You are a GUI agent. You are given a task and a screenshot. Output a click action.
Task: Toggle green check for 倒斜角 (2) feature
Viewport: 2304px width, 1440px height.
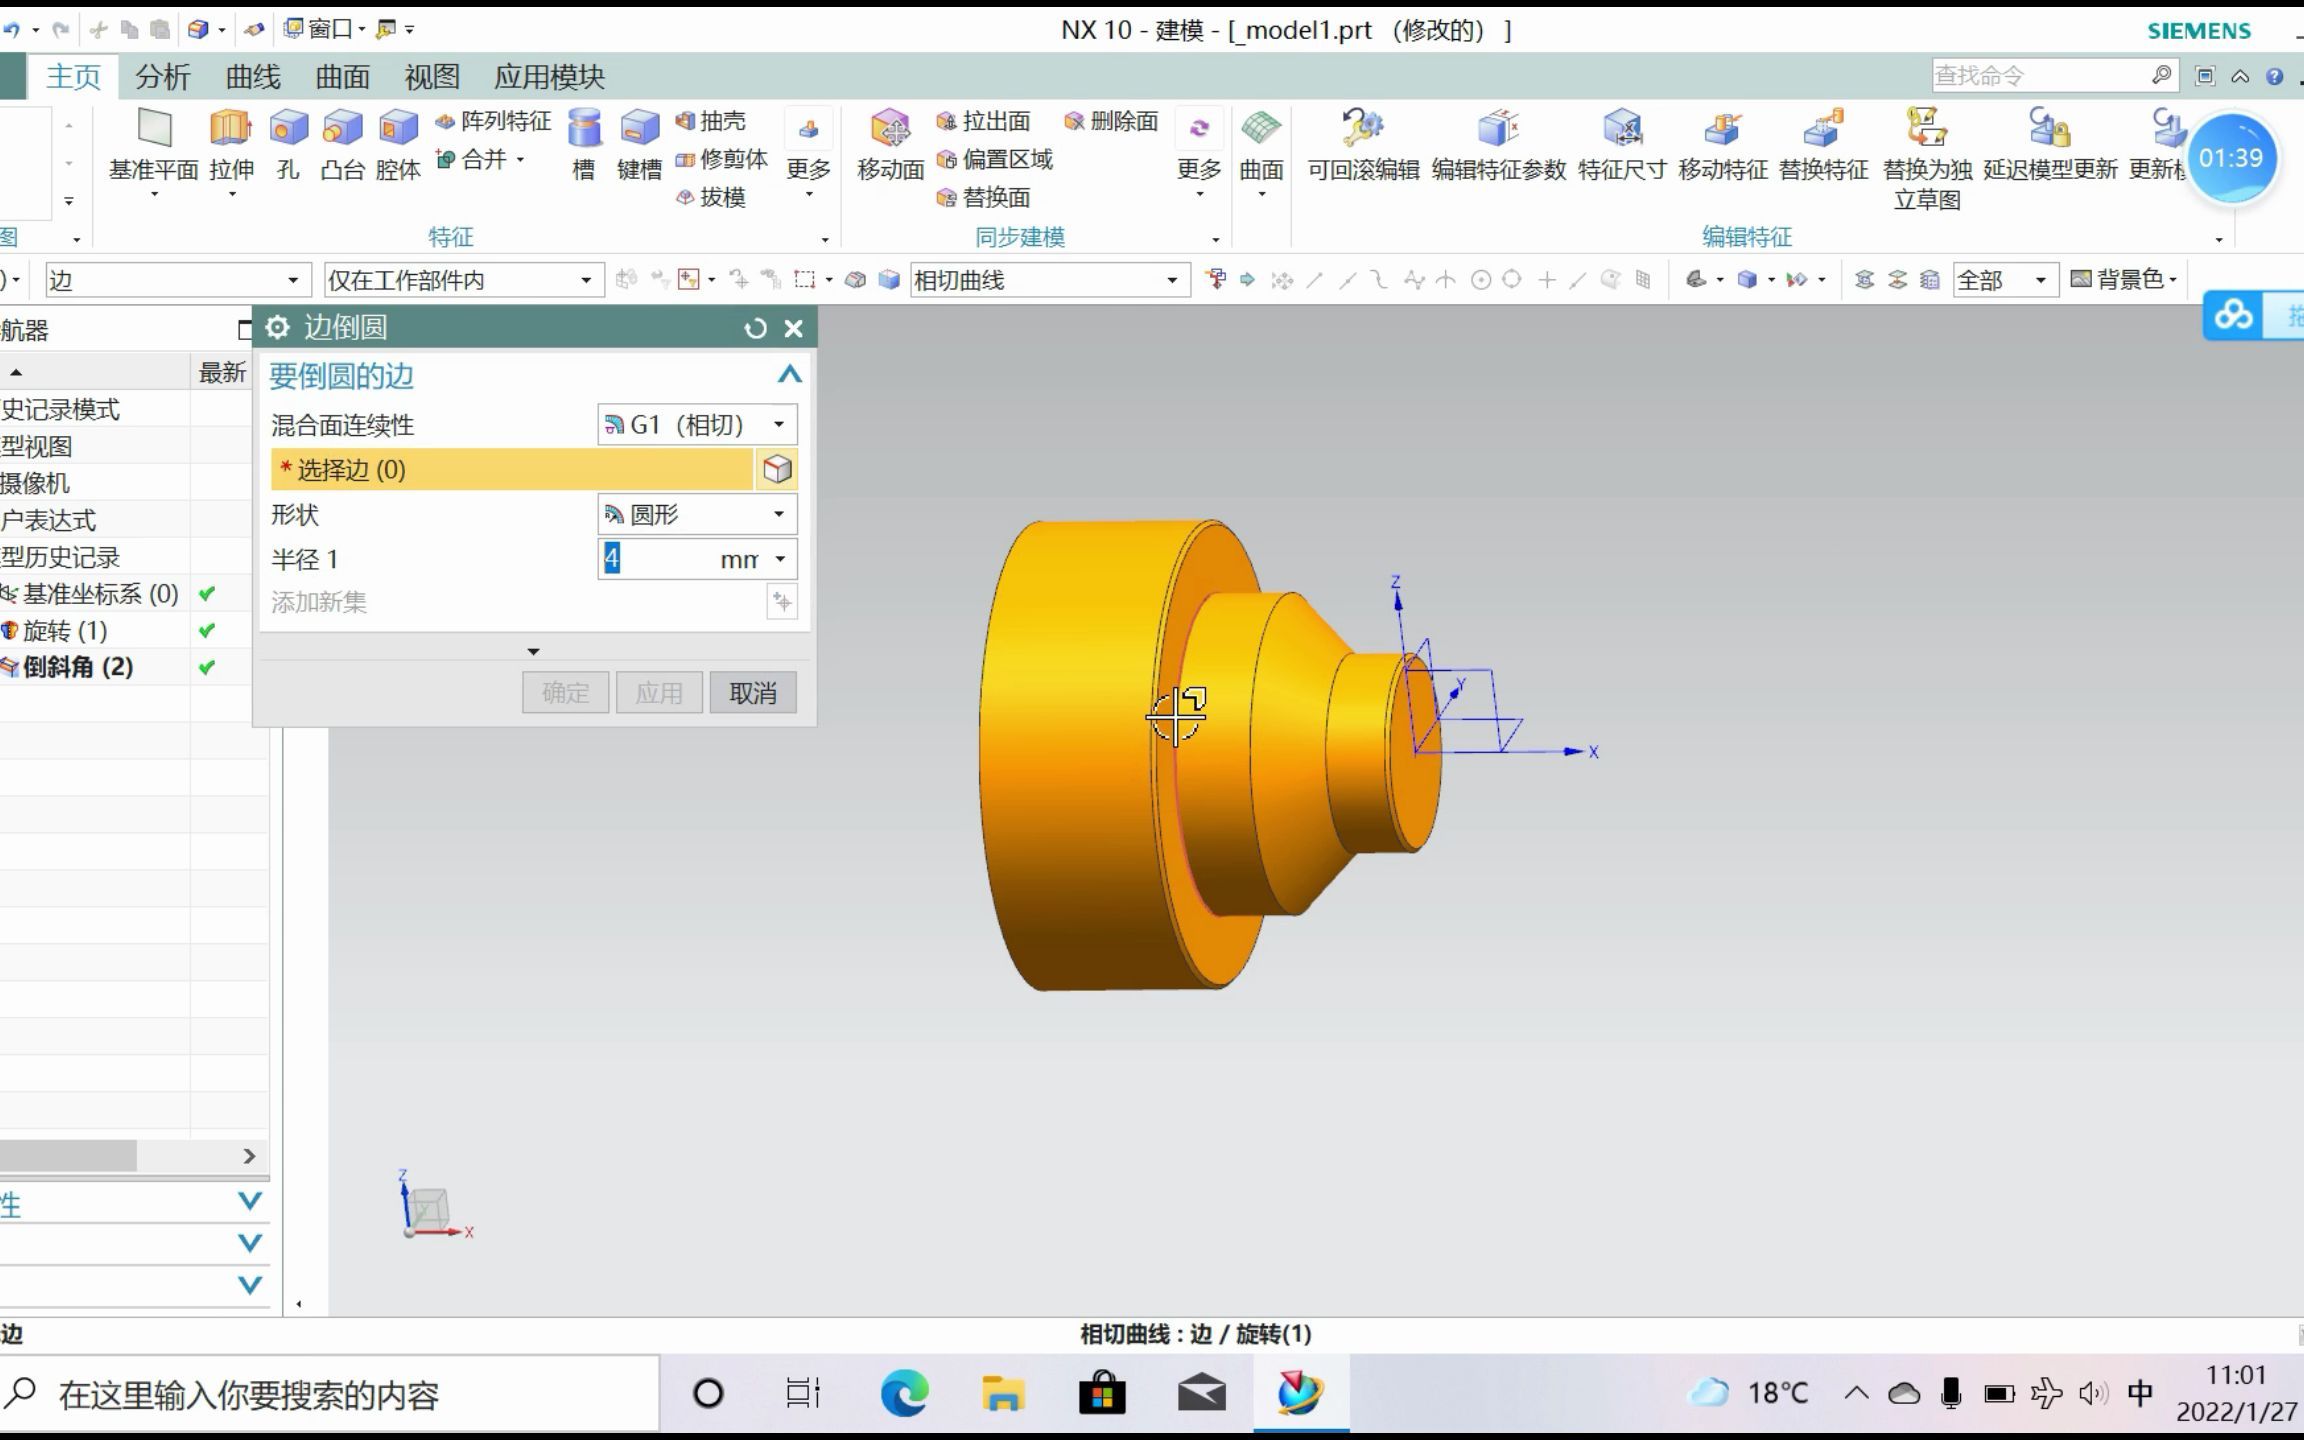coord(207,668)
